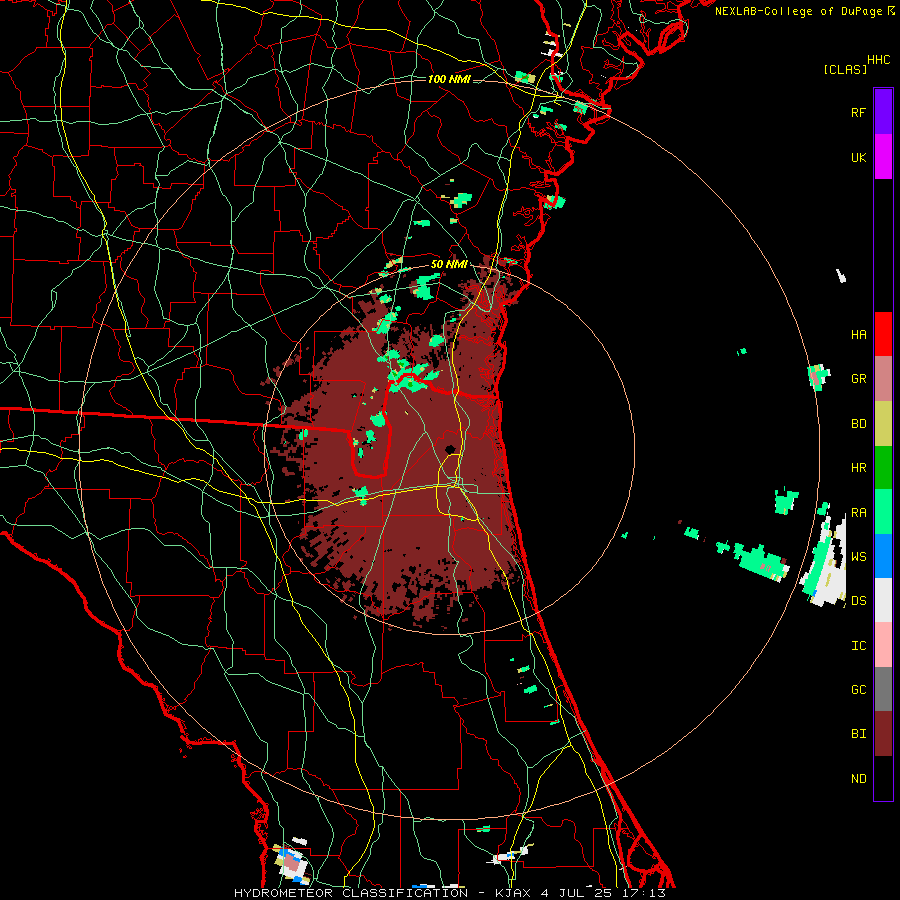
Task: Click the HYDROMETEOR CLASSIFICATION title text
Action: pos(351,893)
